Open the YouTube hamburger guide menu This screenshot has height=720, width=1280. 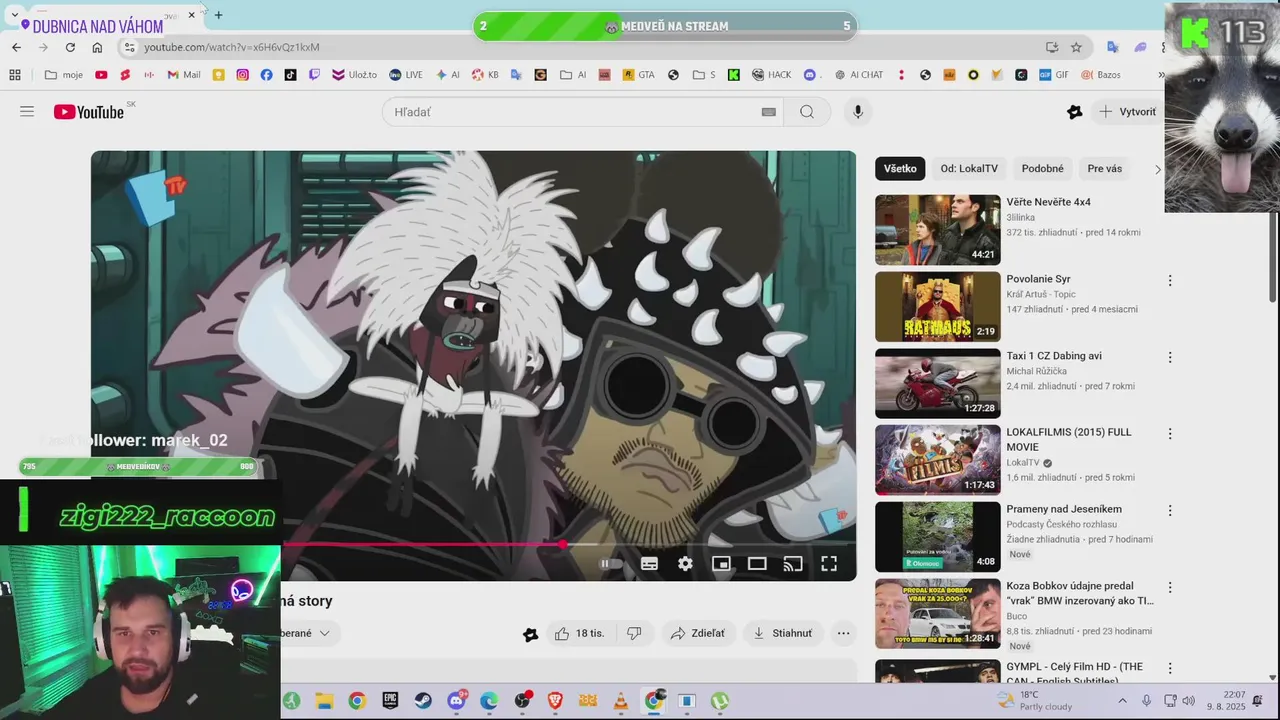[x=27, y=112]
